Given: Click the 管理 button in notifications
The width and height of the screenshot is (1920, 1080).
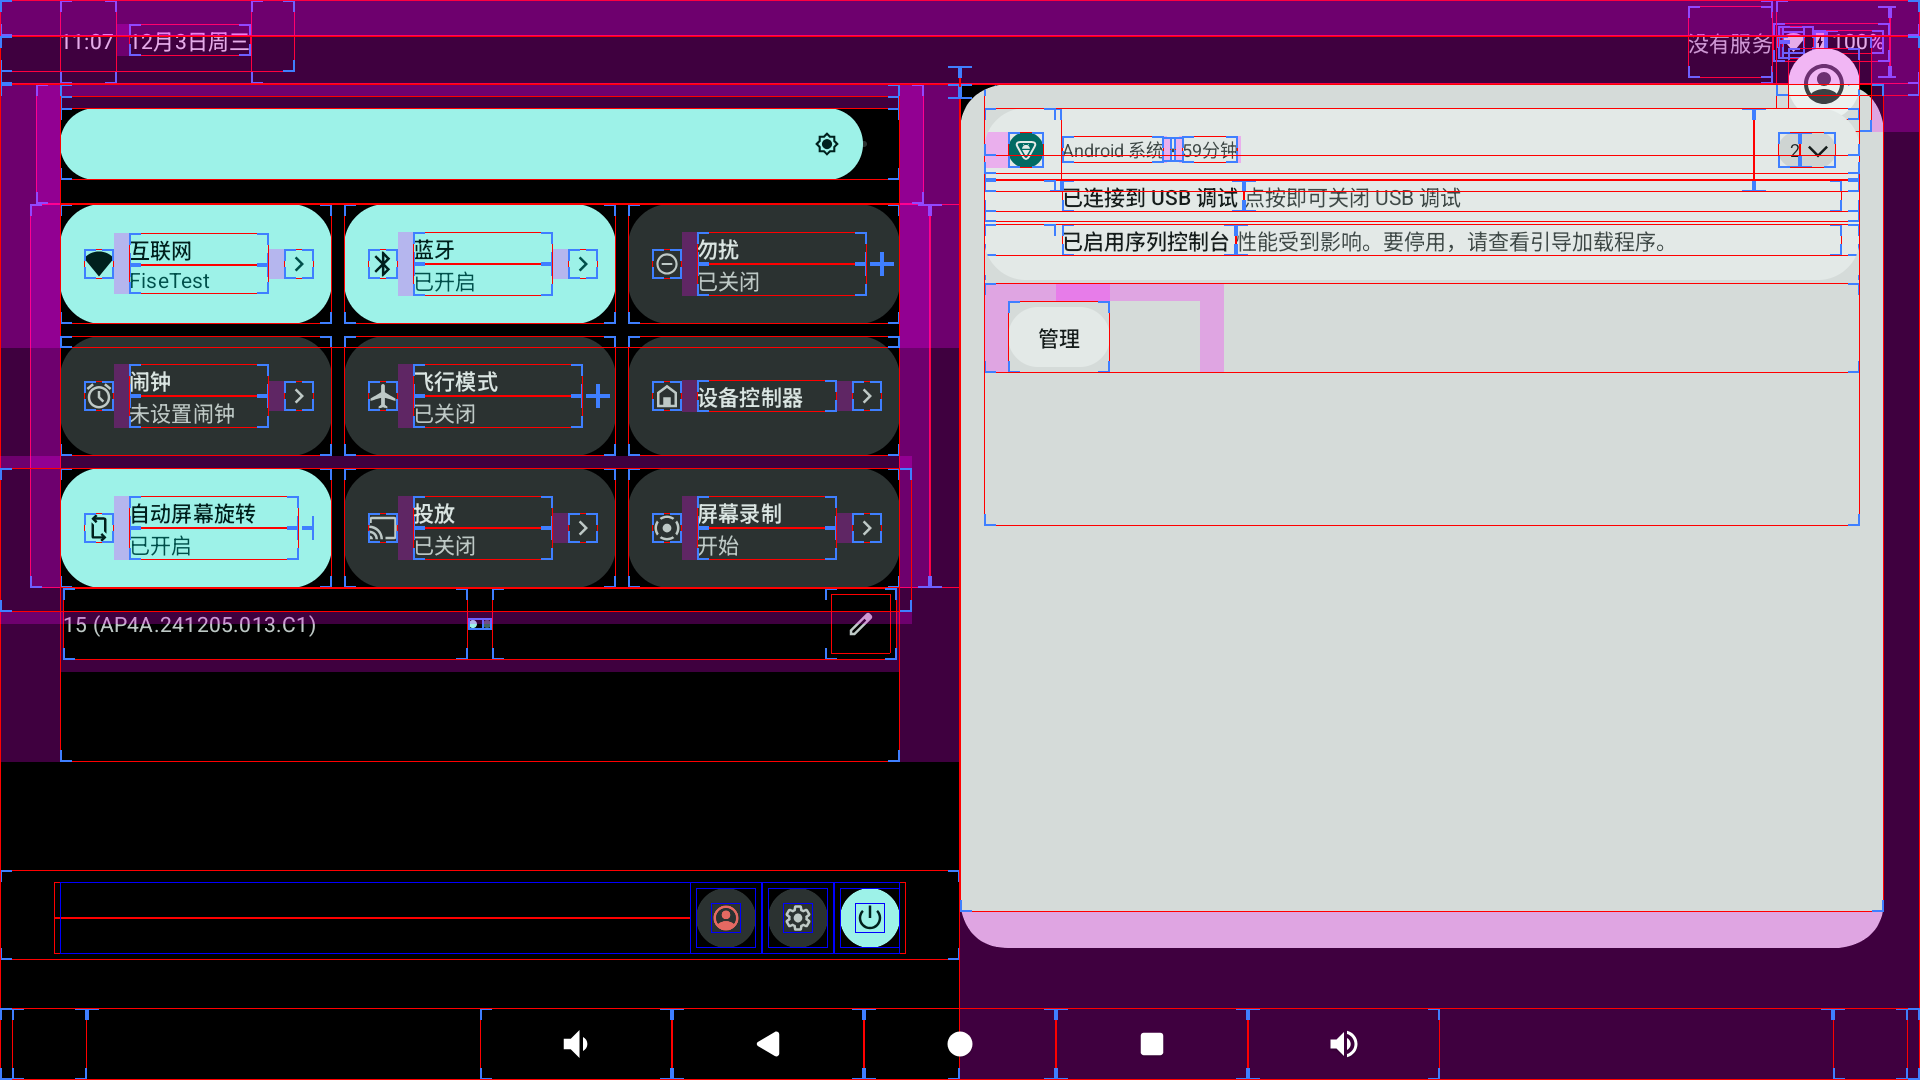Looking at the screenshot, I should tap(1058, 337).
